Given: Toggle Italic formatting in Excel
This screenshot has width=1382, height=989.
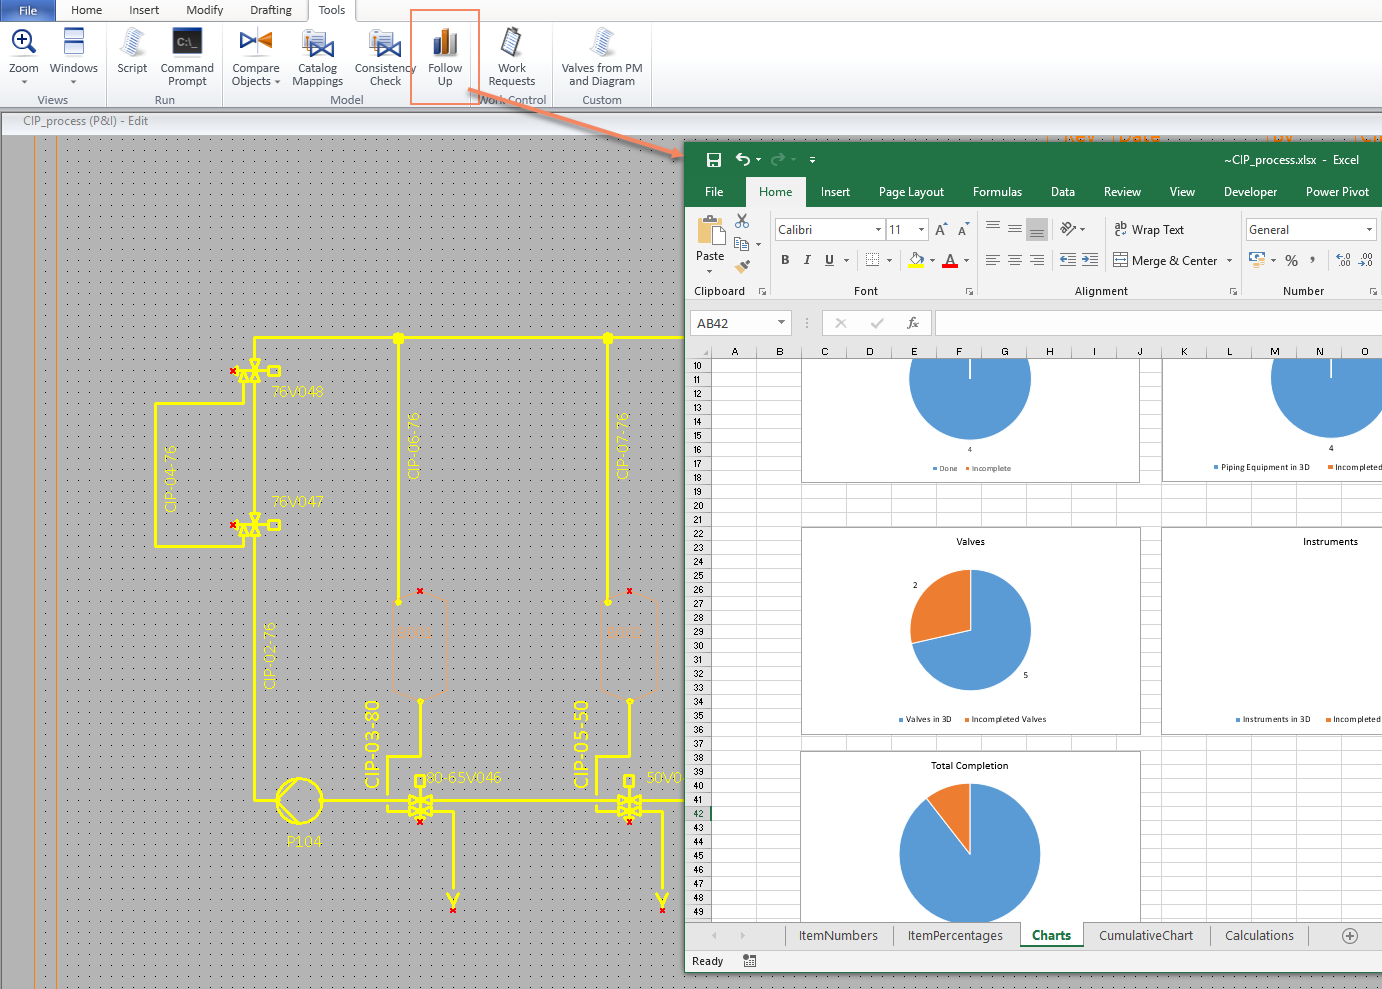Looking at the screenshot, I should point(807,260).
